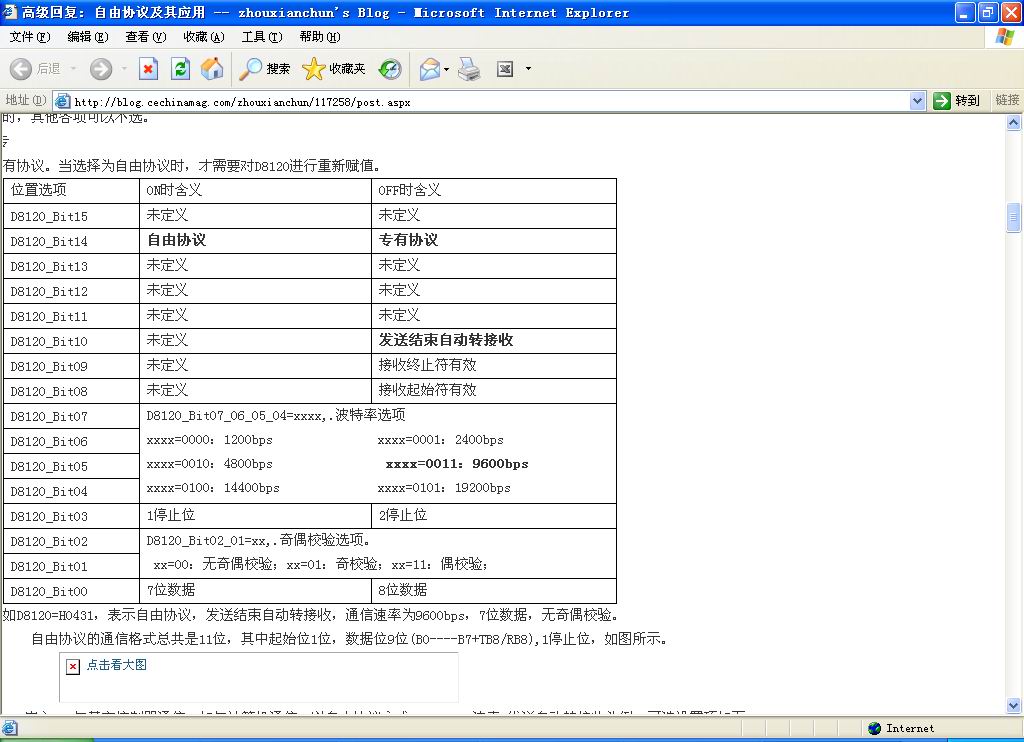Stop page loading with red X icon
1024x742 pixels.
pos(148,69)
